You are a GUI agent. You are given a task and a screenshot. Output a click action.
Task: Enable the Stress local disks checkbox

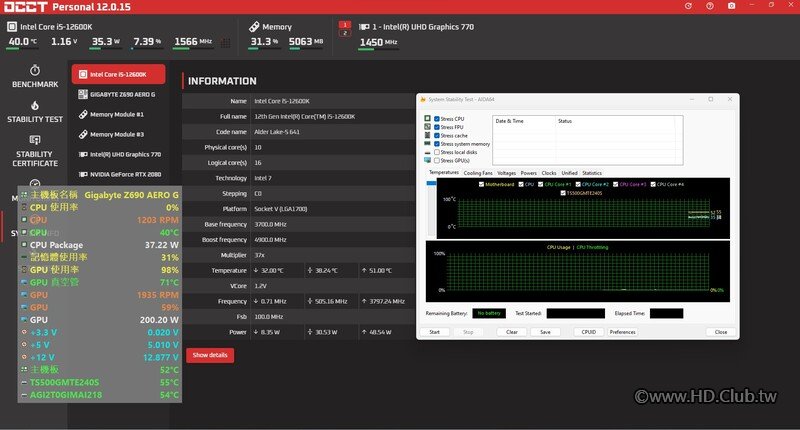pos(437,152)
